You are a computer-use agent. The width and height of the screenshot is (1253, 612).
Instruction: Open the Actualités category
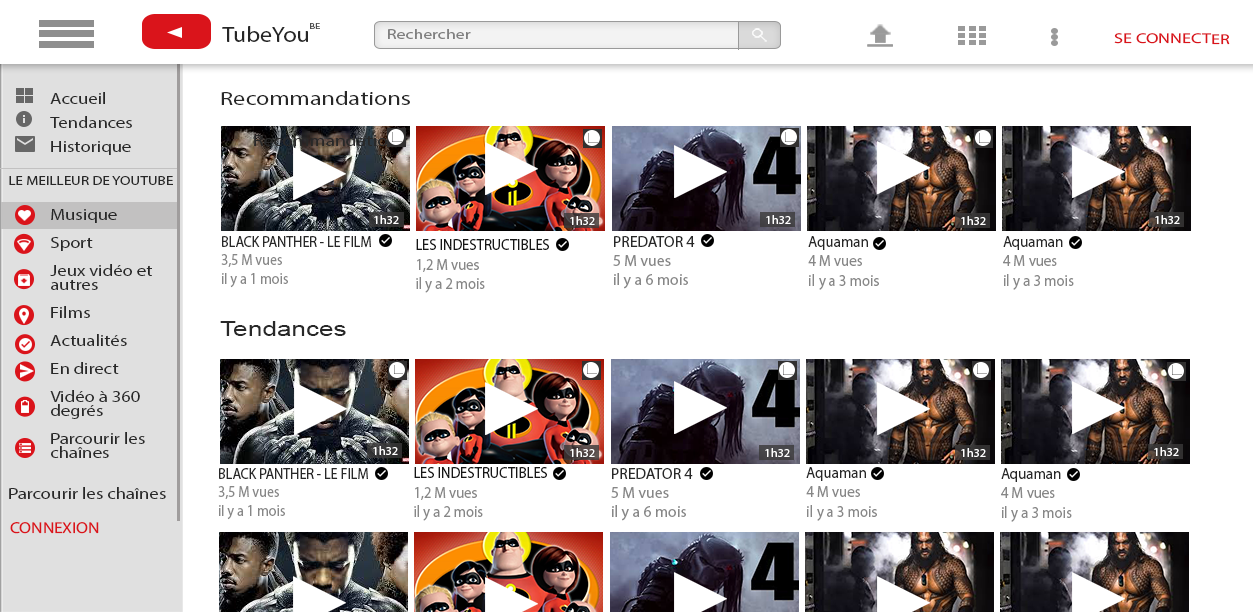[x=89, y=341]
